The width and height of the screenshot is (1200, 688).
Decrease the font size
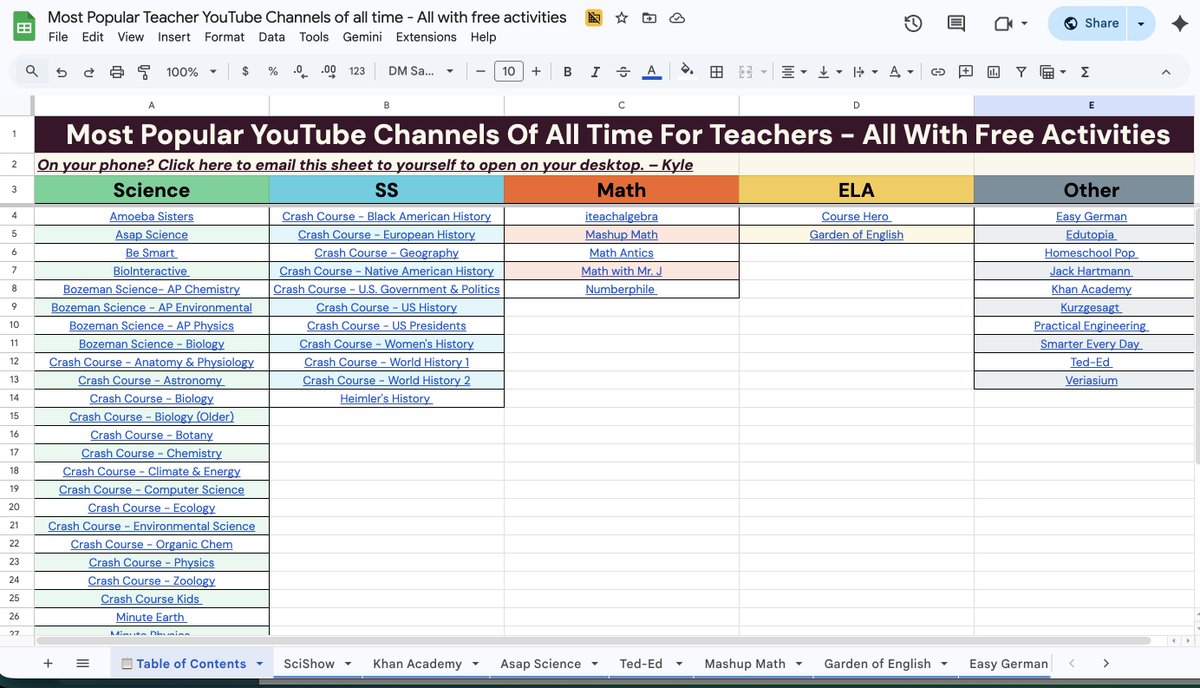(x=480, y=72)
